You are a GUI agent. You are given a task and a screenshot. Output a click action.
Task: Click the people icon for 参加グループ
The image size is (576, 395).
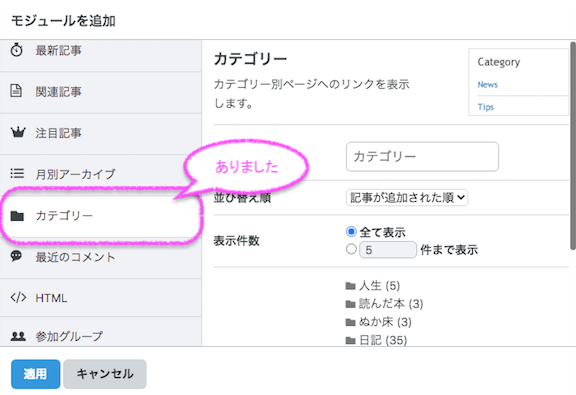[x=18, y=336]
